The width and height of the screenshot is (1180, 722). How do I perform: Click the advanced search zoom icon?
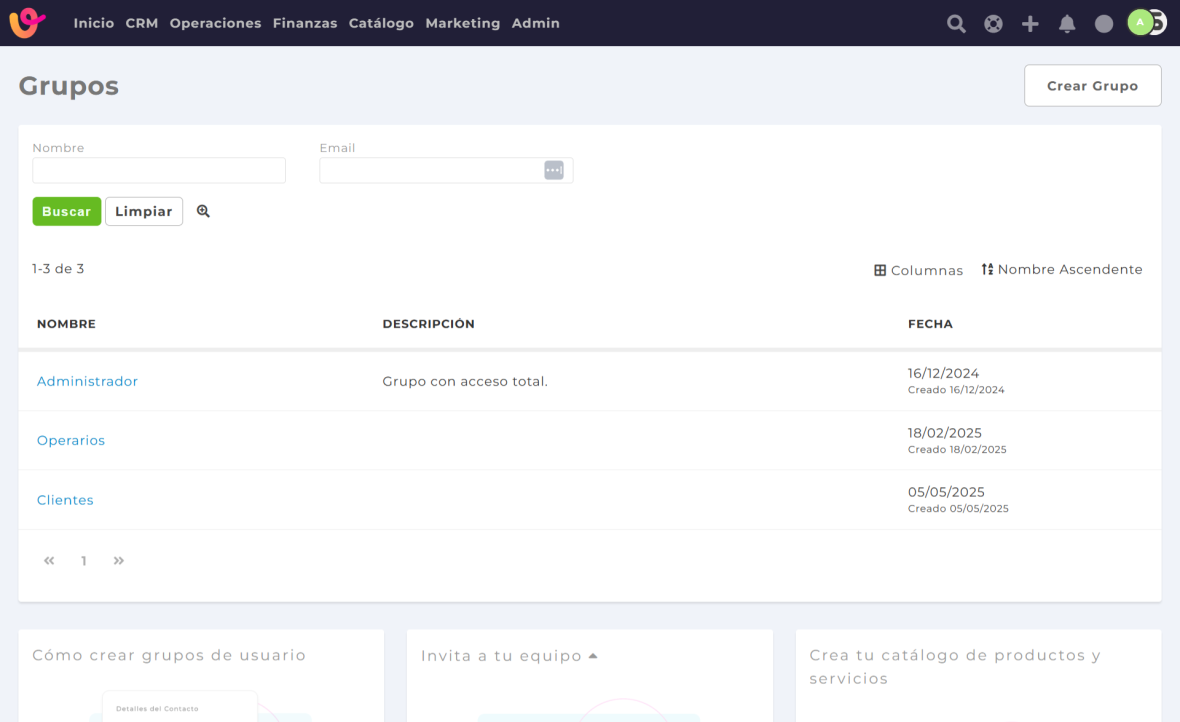pyautogui.click(x=203, y=211)
